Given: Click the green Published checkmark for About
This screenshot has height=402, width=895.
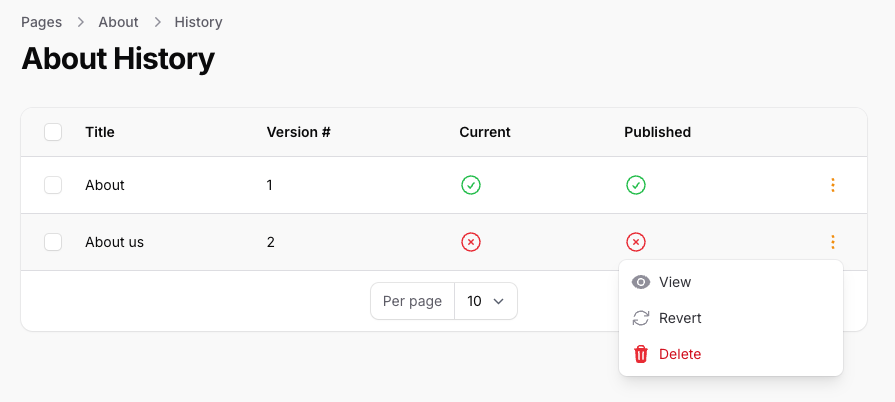Looking at the screenshot, I should [x=636, y=185].
